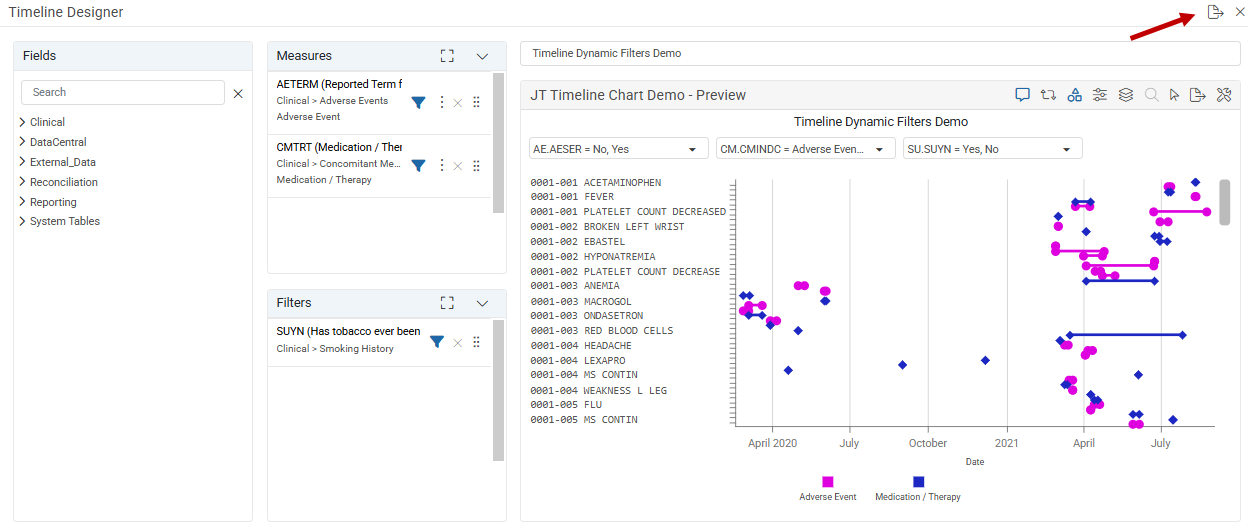1248x525 pixels.
Task: Expand the Clinical tree node
Action: (23, 122)
